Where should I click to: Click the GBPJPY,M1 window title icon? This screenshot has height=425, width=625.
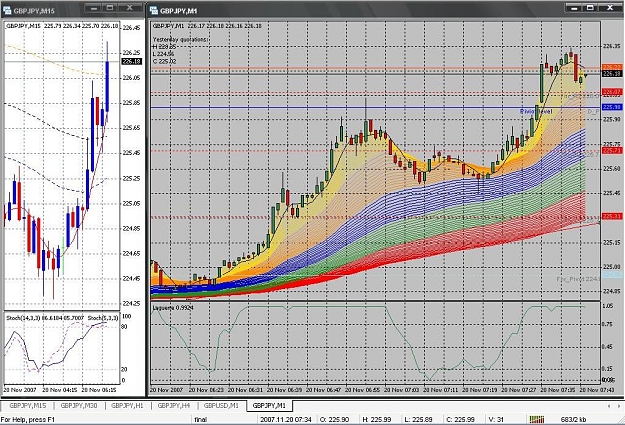(154, 10)
